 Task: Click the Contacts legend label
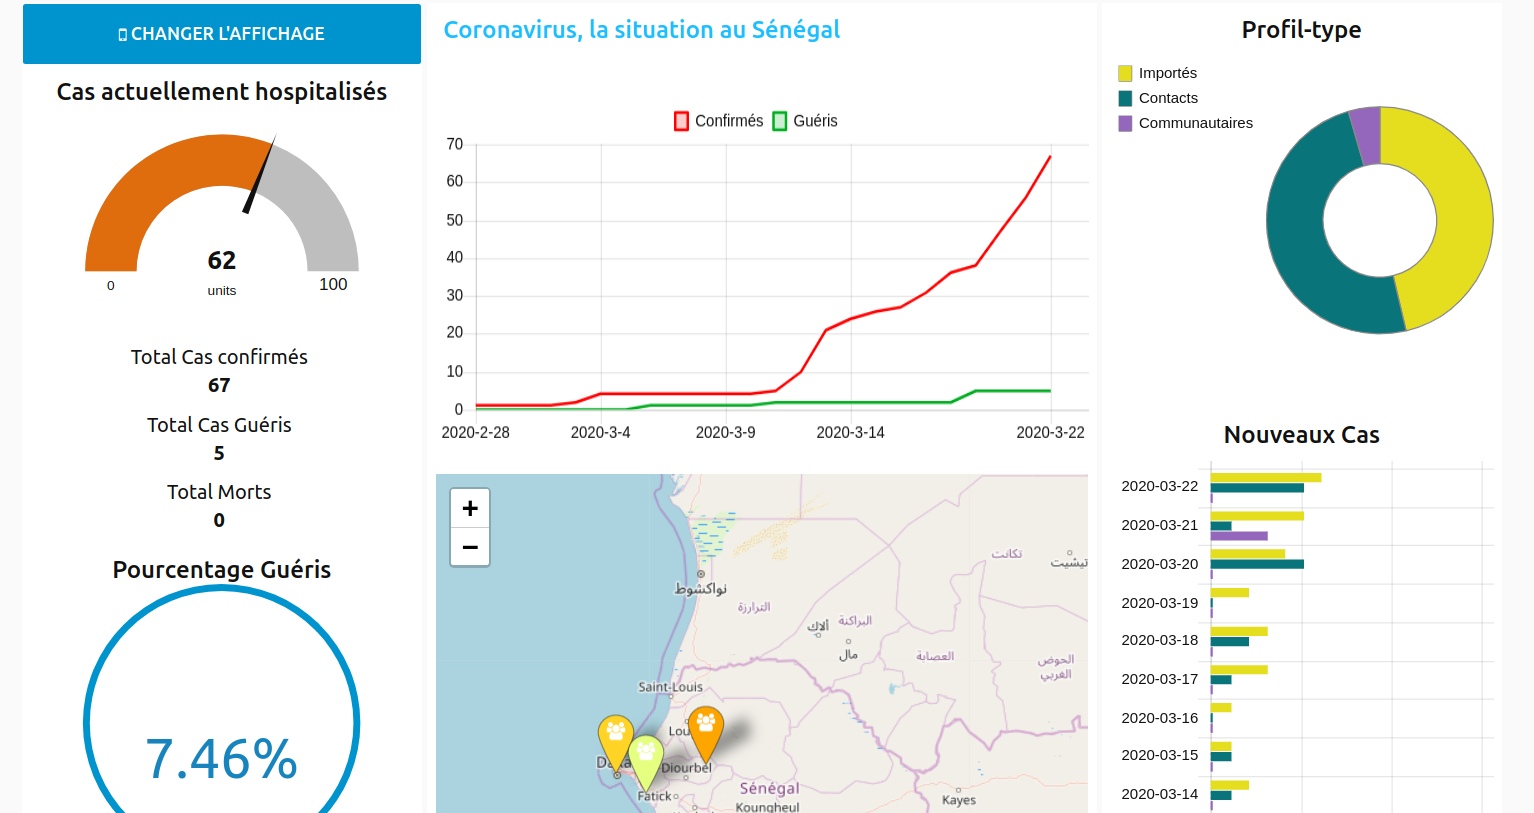pos(1168,98)
